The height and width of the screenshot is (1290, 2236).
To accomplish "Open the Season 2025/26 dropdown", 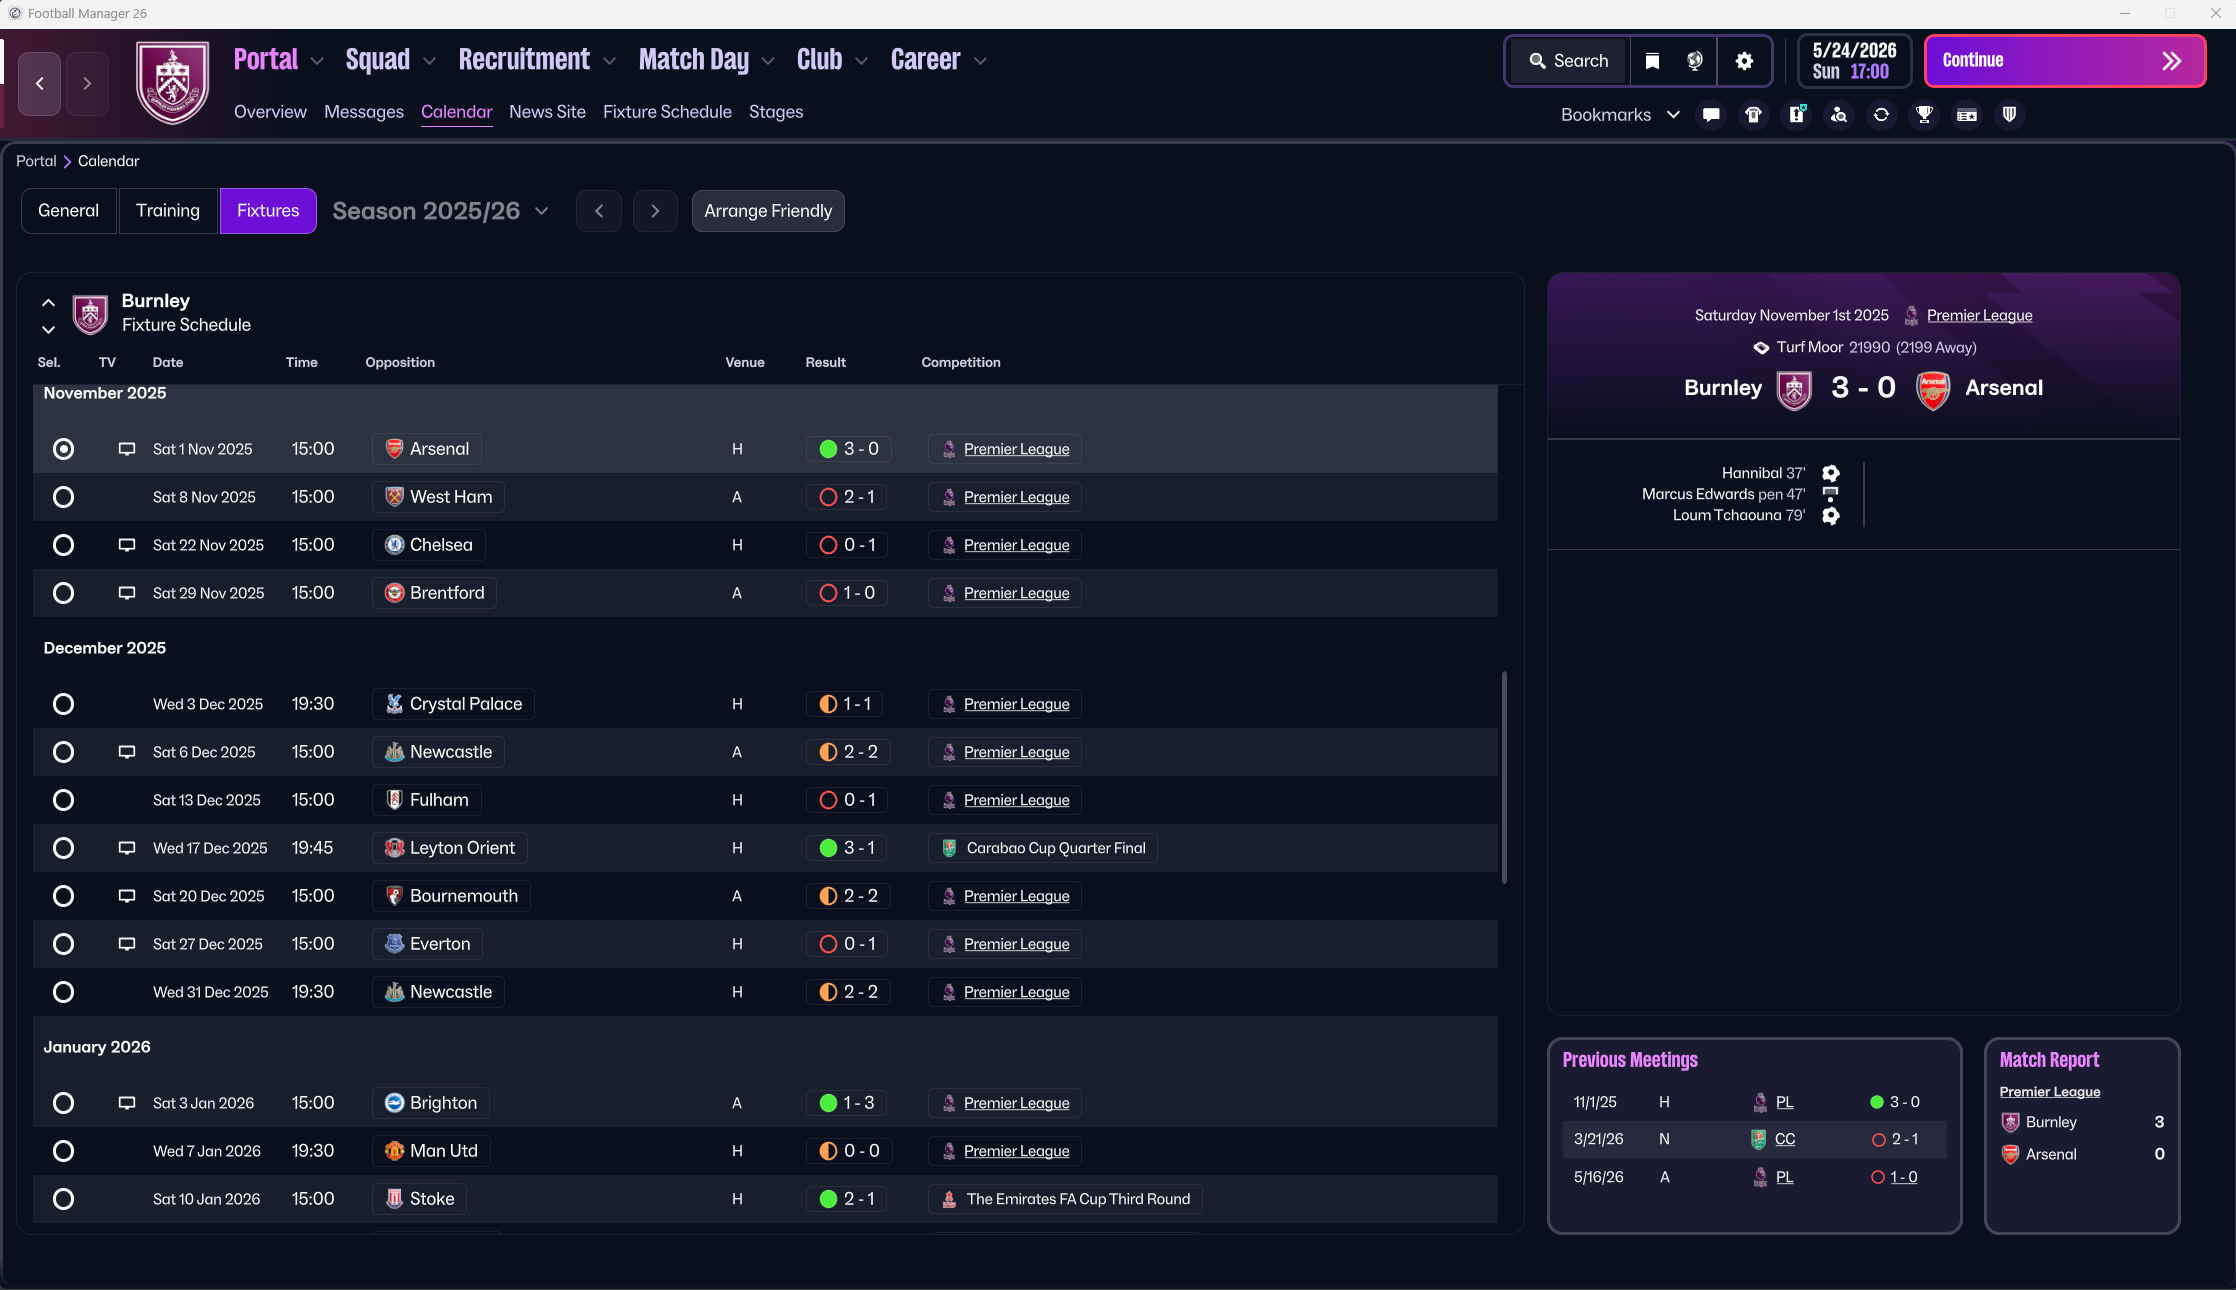I will (x=441, y=211).
